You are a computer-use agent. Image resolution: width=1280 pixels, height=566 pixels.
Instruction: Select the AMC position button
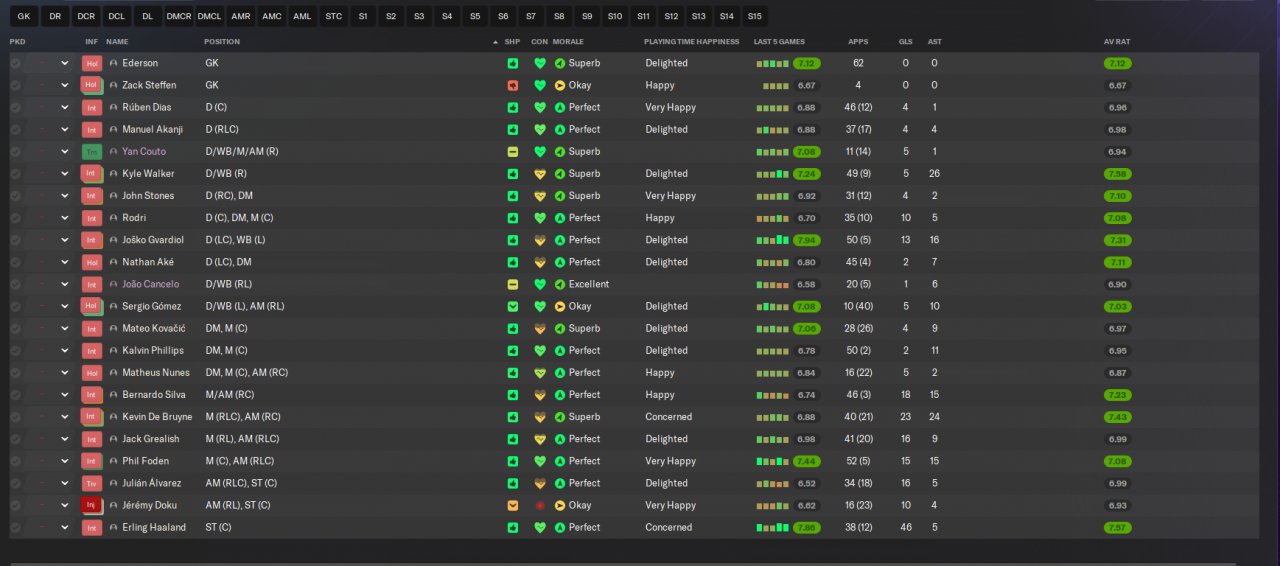pos(271,16)
